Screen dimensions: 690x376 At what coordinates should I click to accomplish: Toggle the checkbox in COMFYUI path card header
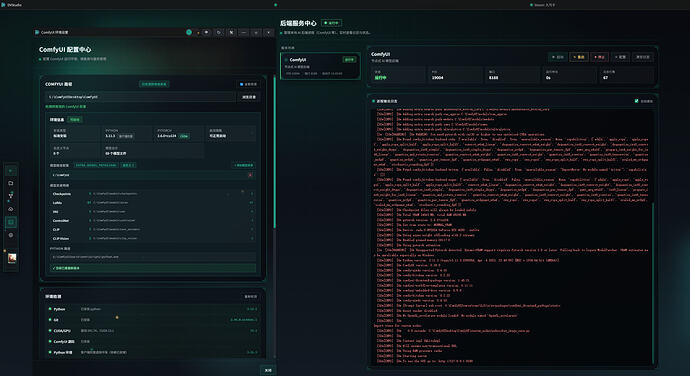point(241,84)
